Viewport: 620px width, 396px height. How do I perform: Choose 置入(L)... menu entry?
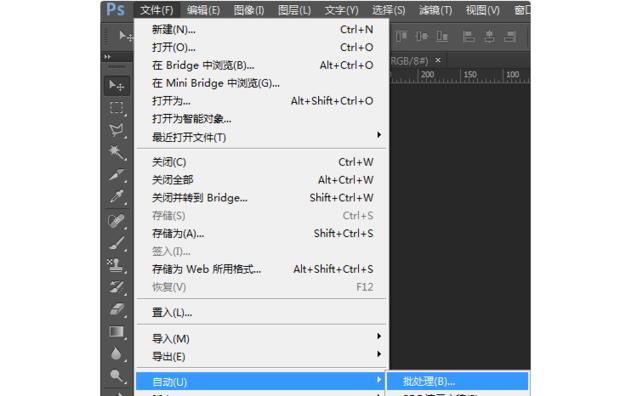261,313
